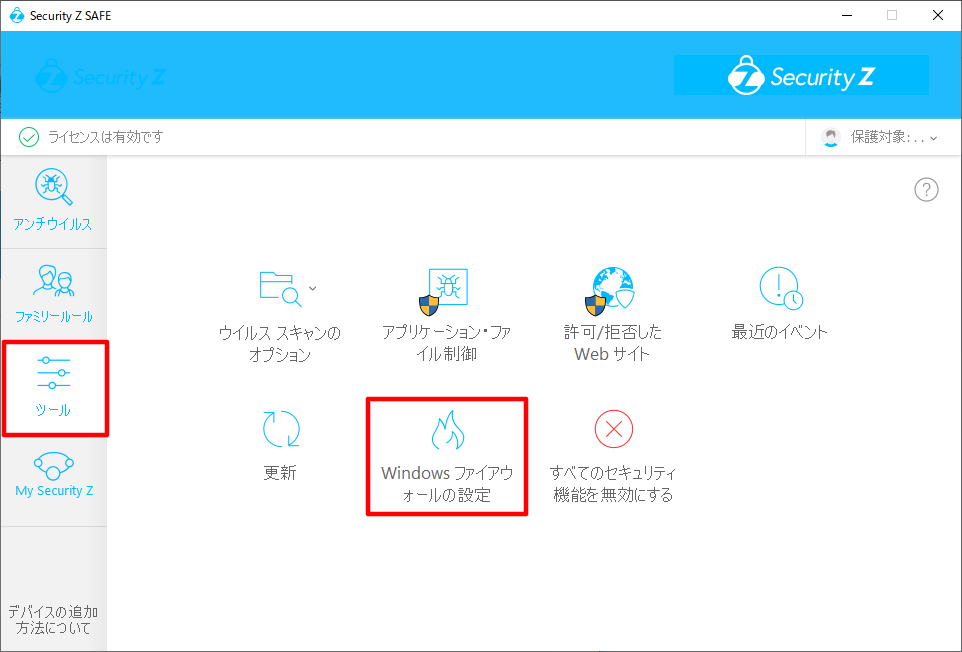
Task: Open My Security Z from sidebar
Action: [x=54, y=466]
